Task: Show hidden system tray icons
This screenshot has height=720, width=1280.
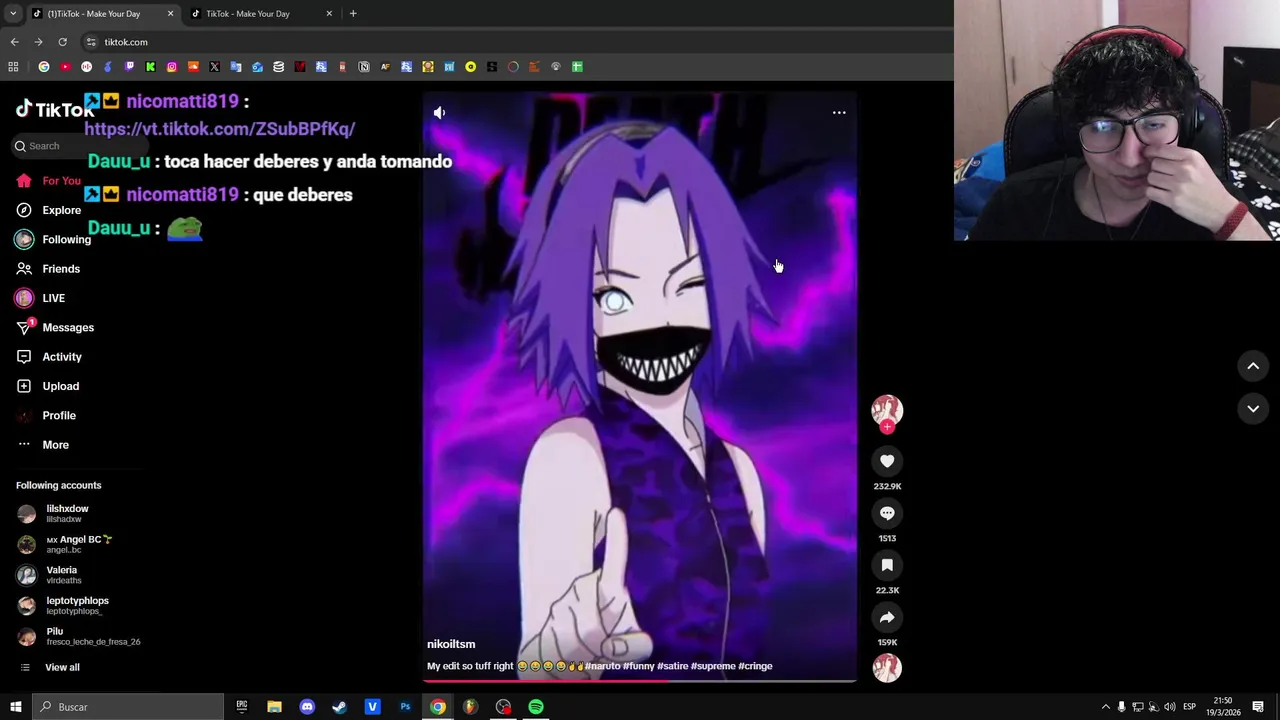Action: point(1105,707)
